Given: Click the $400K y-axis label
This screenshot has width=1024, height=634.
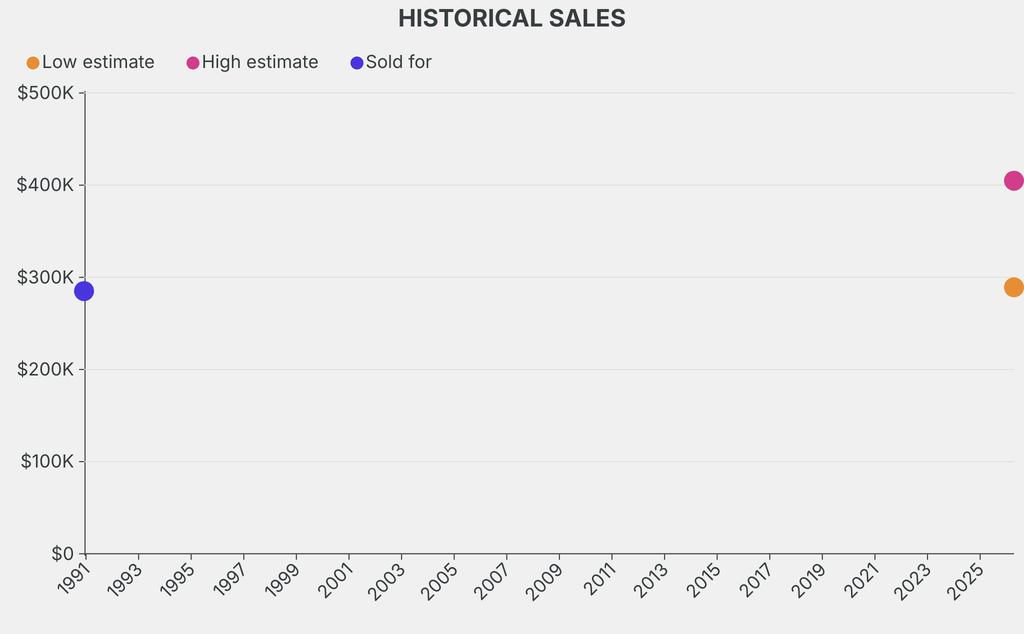Looking at the screenshot, I should tap(46, 185).
